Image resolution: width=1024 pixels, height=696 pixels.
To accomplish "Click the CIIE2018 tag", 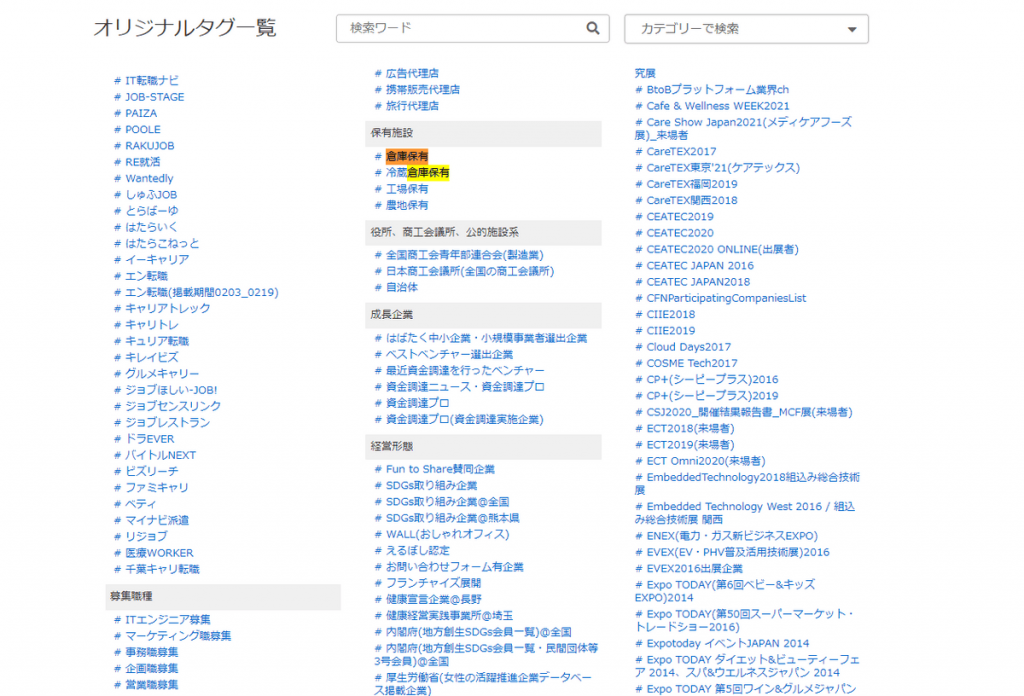I will (x=671, y=315).
